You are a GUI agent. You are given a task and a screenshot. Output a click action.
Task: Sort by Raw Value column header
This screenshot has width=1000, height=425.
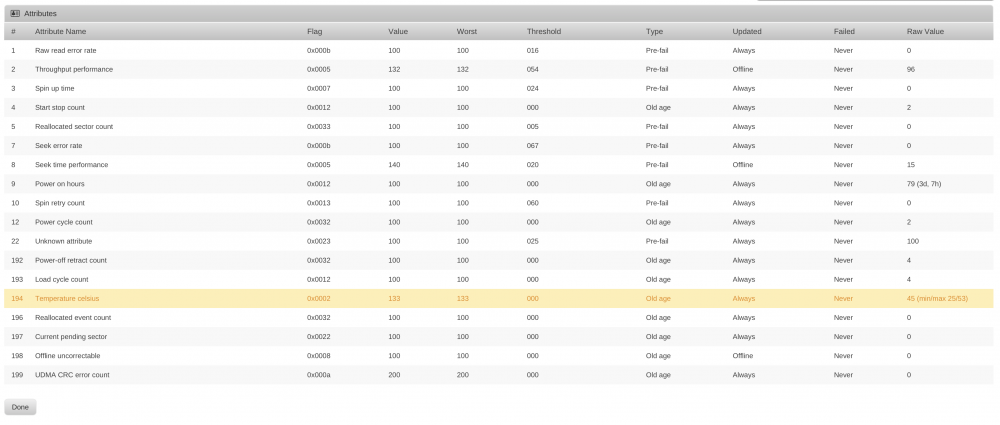925,31
